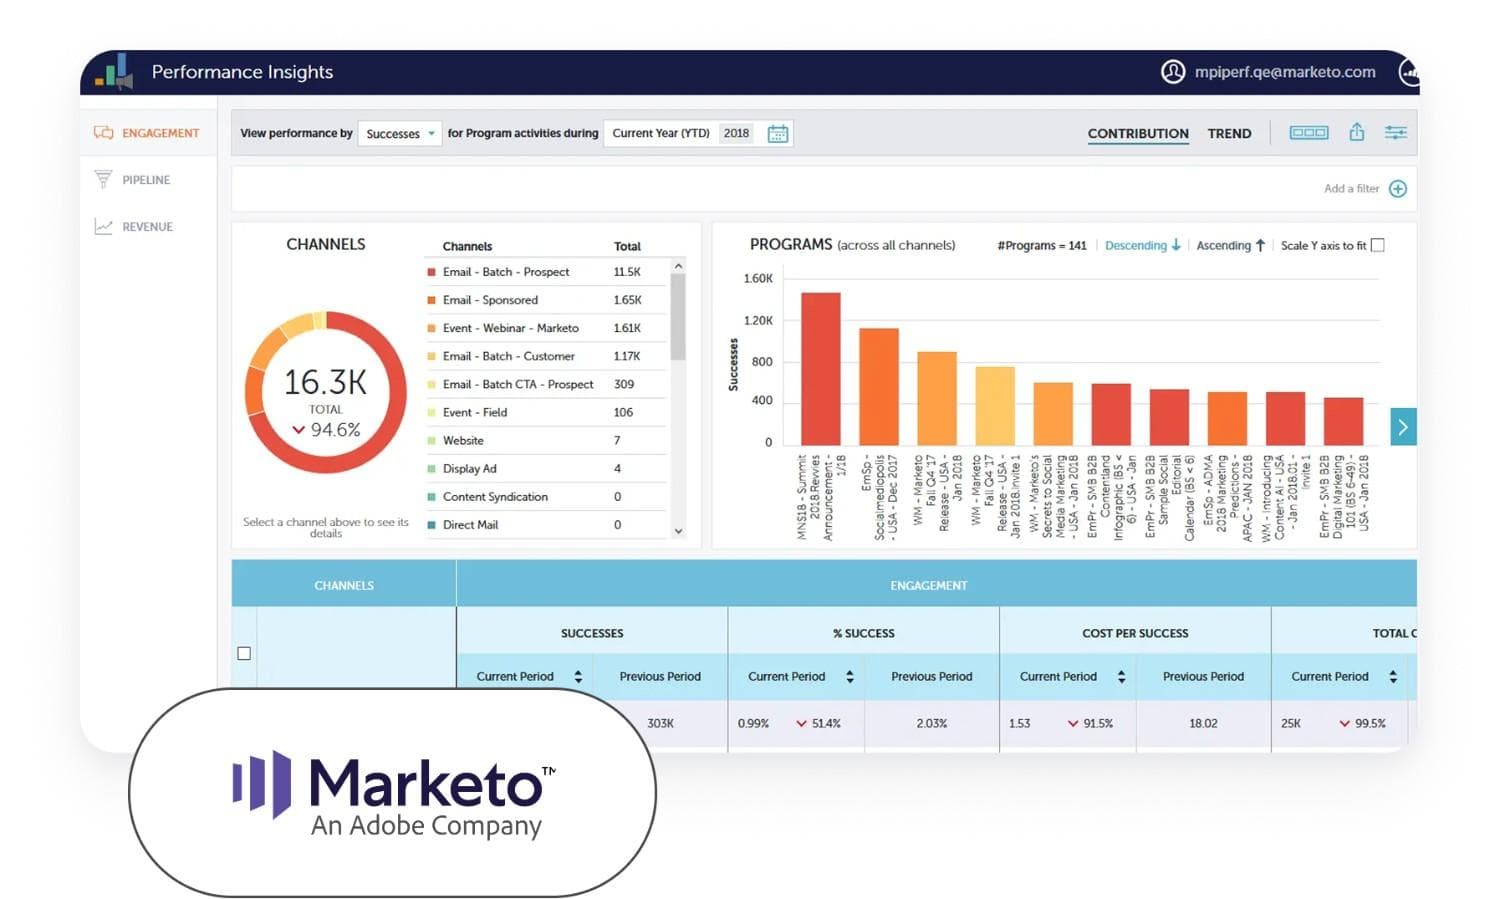Click the Direct Mail blue color swatch

click(x=431, y=524)
